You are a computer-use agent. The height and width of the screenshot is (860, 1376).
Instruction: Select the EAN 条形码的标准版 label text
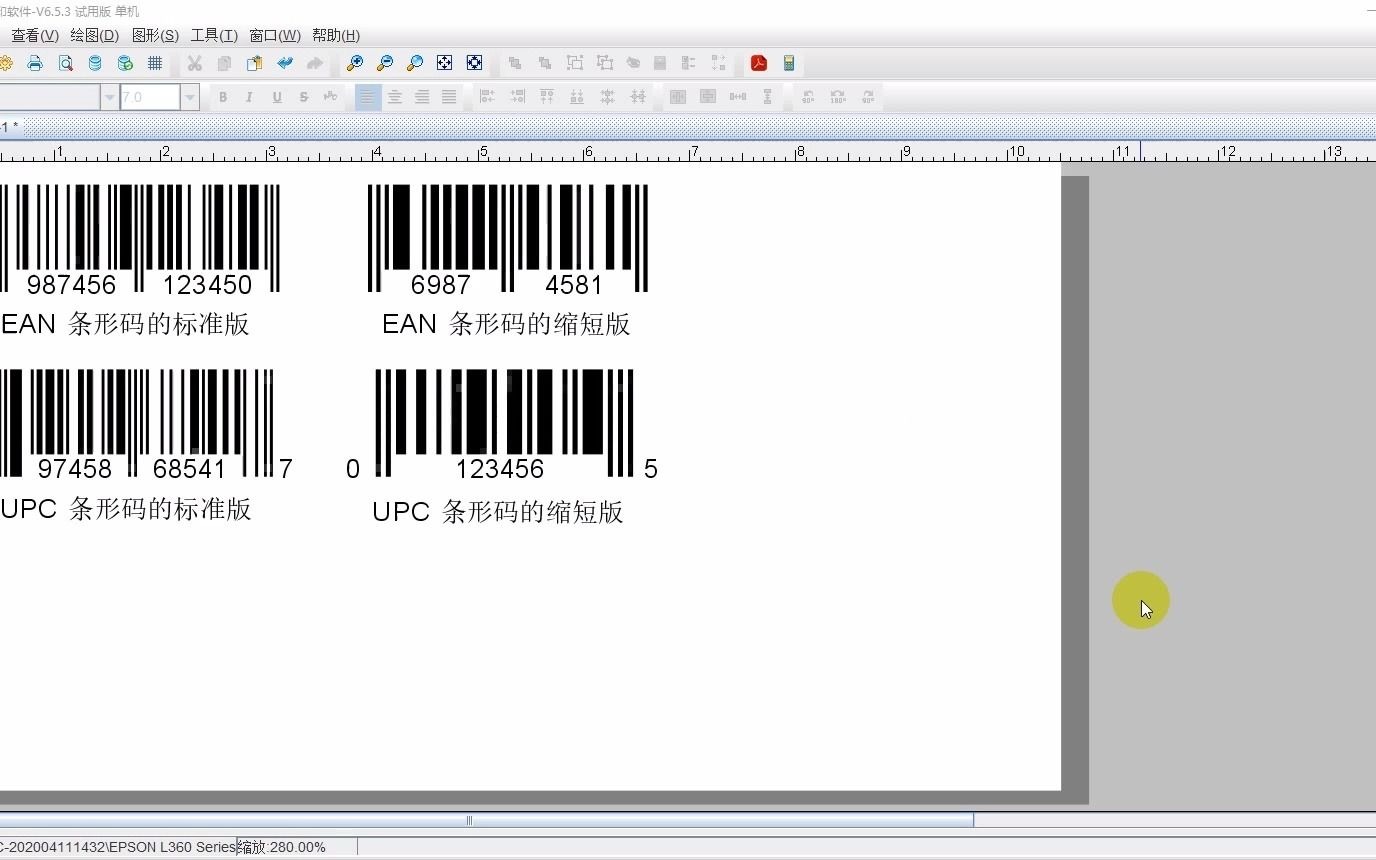[x=125, y=324]
